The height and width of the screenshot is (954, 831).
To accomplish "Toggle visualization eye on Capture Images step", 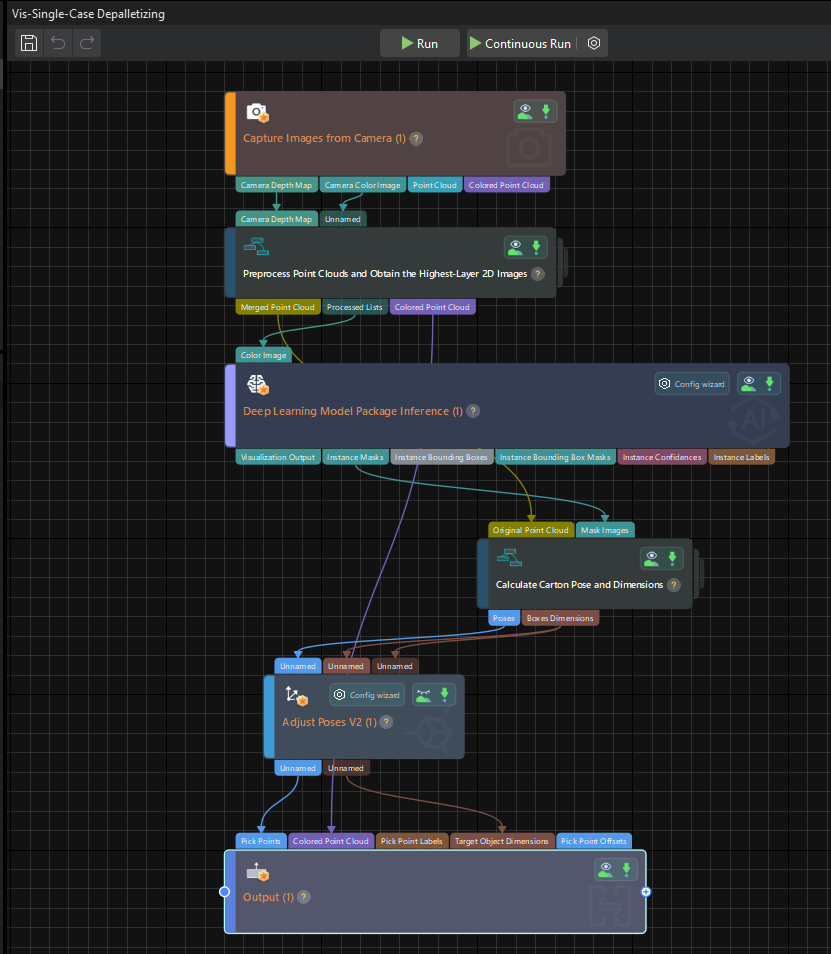I will 524,111.
